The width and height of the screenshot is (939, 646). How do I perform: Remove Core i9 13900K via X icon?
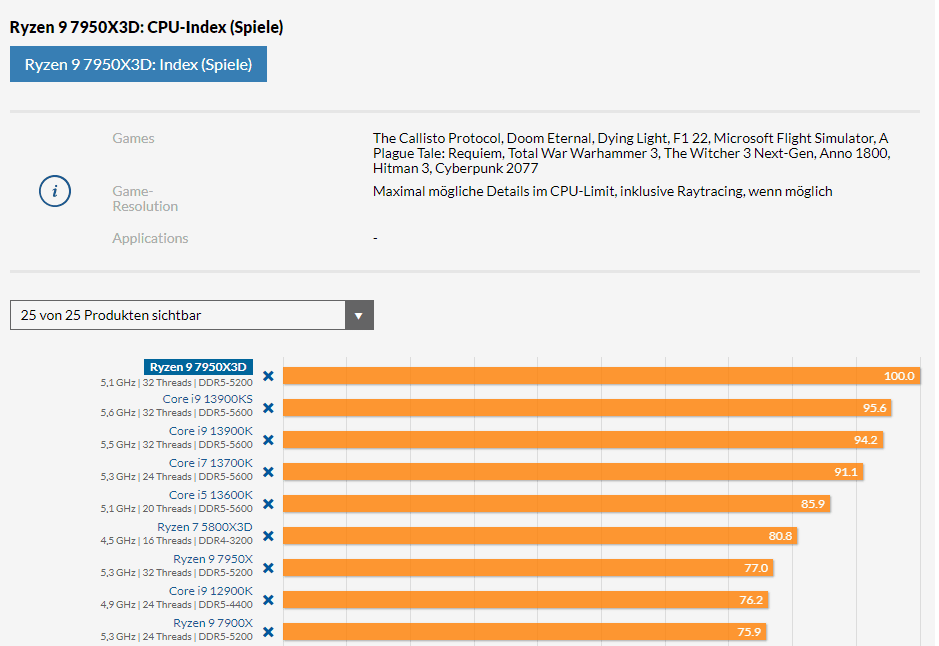click(268, 440)
